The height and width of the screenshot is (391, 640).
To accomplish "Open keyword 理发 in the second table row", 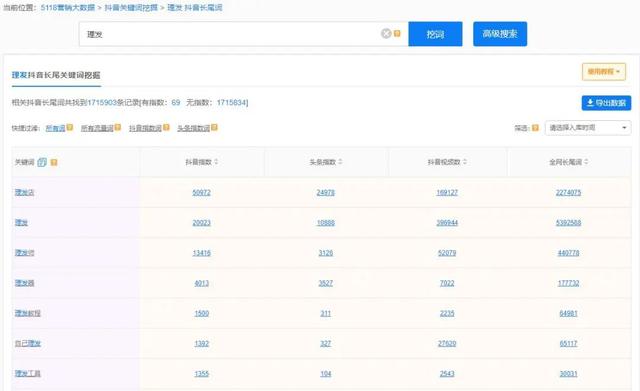I will tap(21, 222).
